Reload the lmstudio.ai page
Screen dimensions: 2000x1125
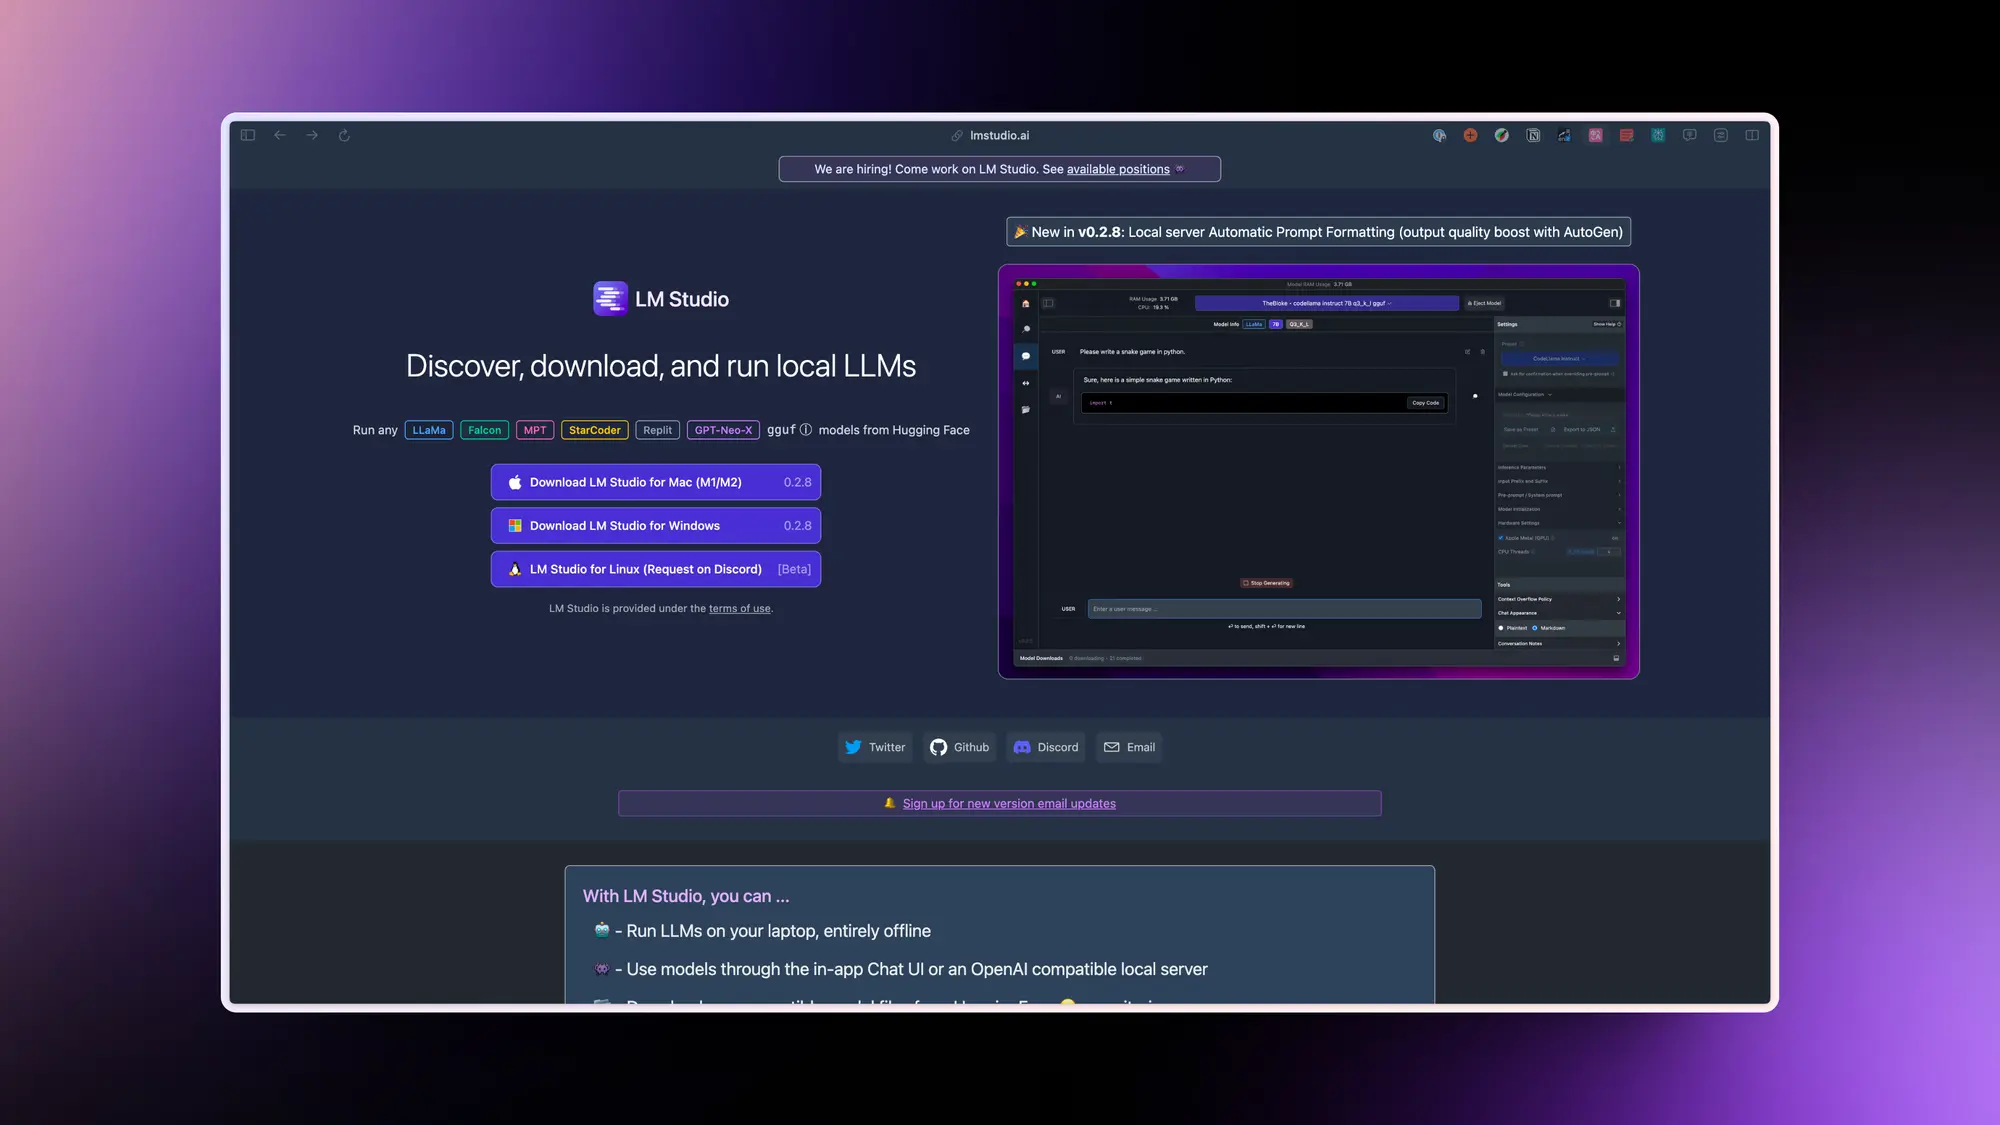click(x=344, y=135)
